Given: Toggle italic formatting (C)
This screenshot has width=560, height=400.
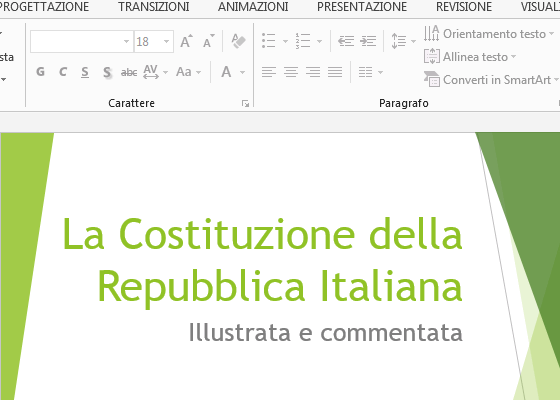Looking at the screenshot, I should 63,72.
